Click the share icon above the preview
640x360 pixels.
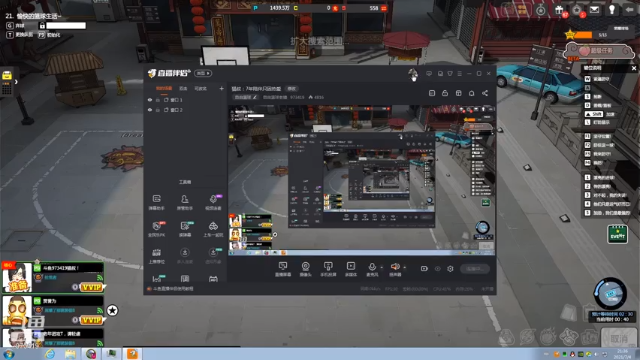(485, 93)
